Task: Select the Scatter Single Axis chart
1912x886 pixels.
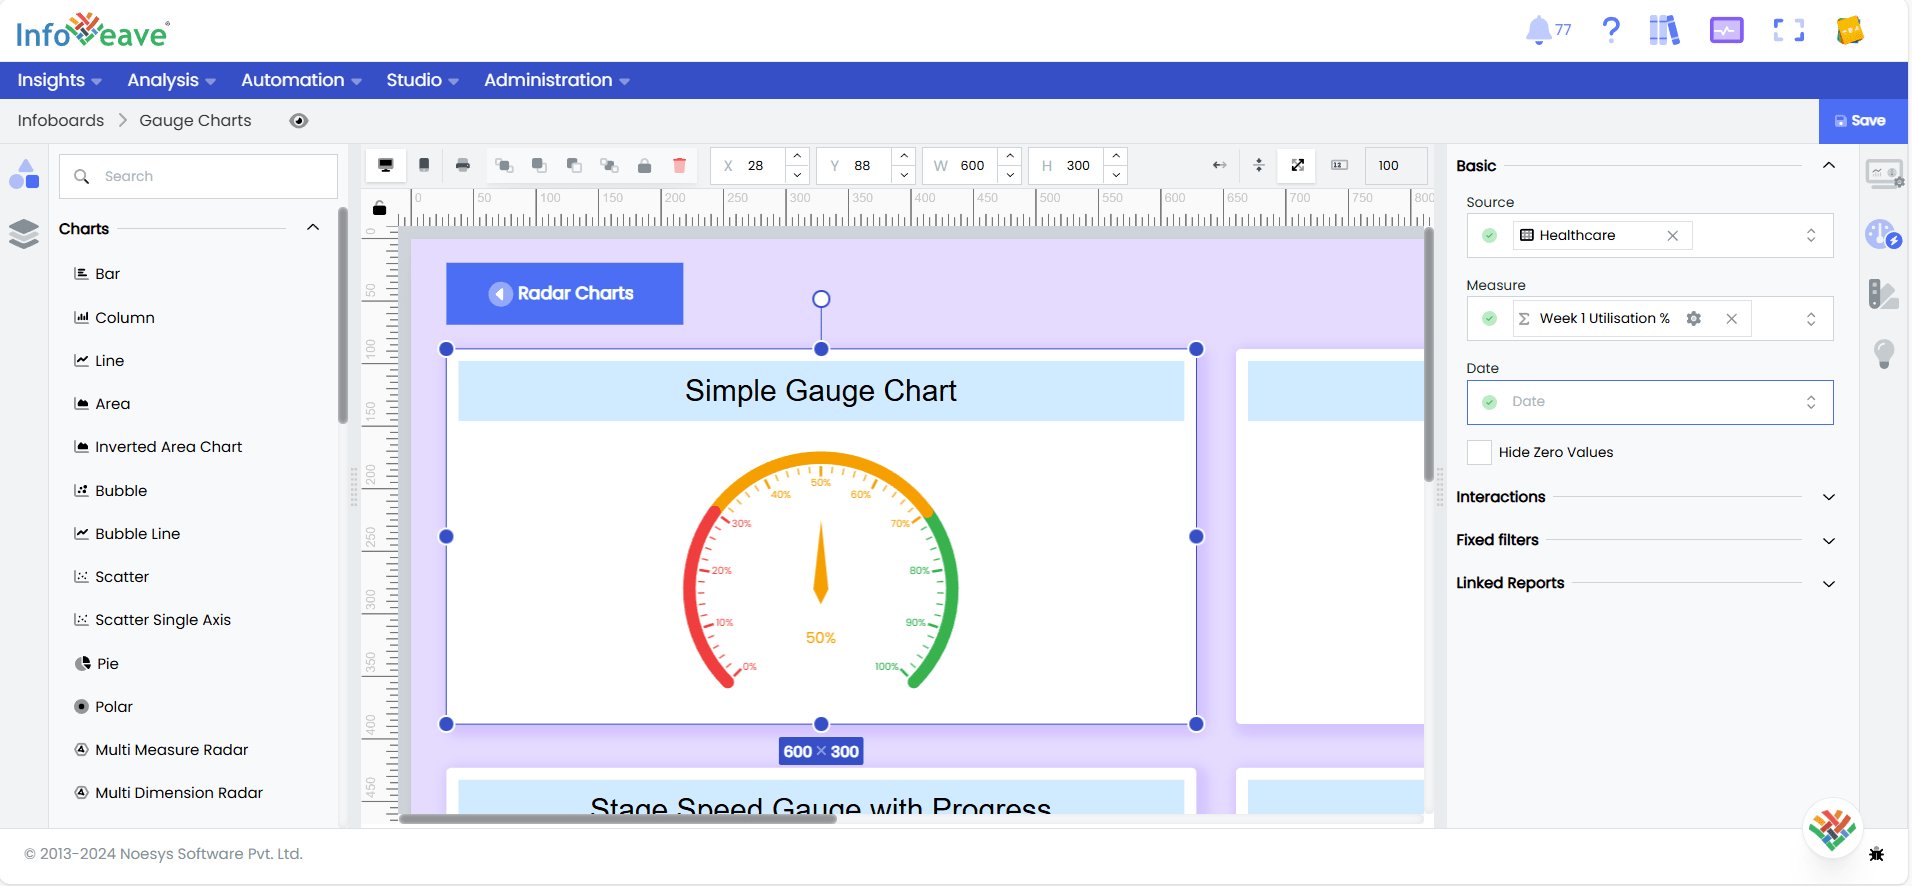Action: coord(152,620)
